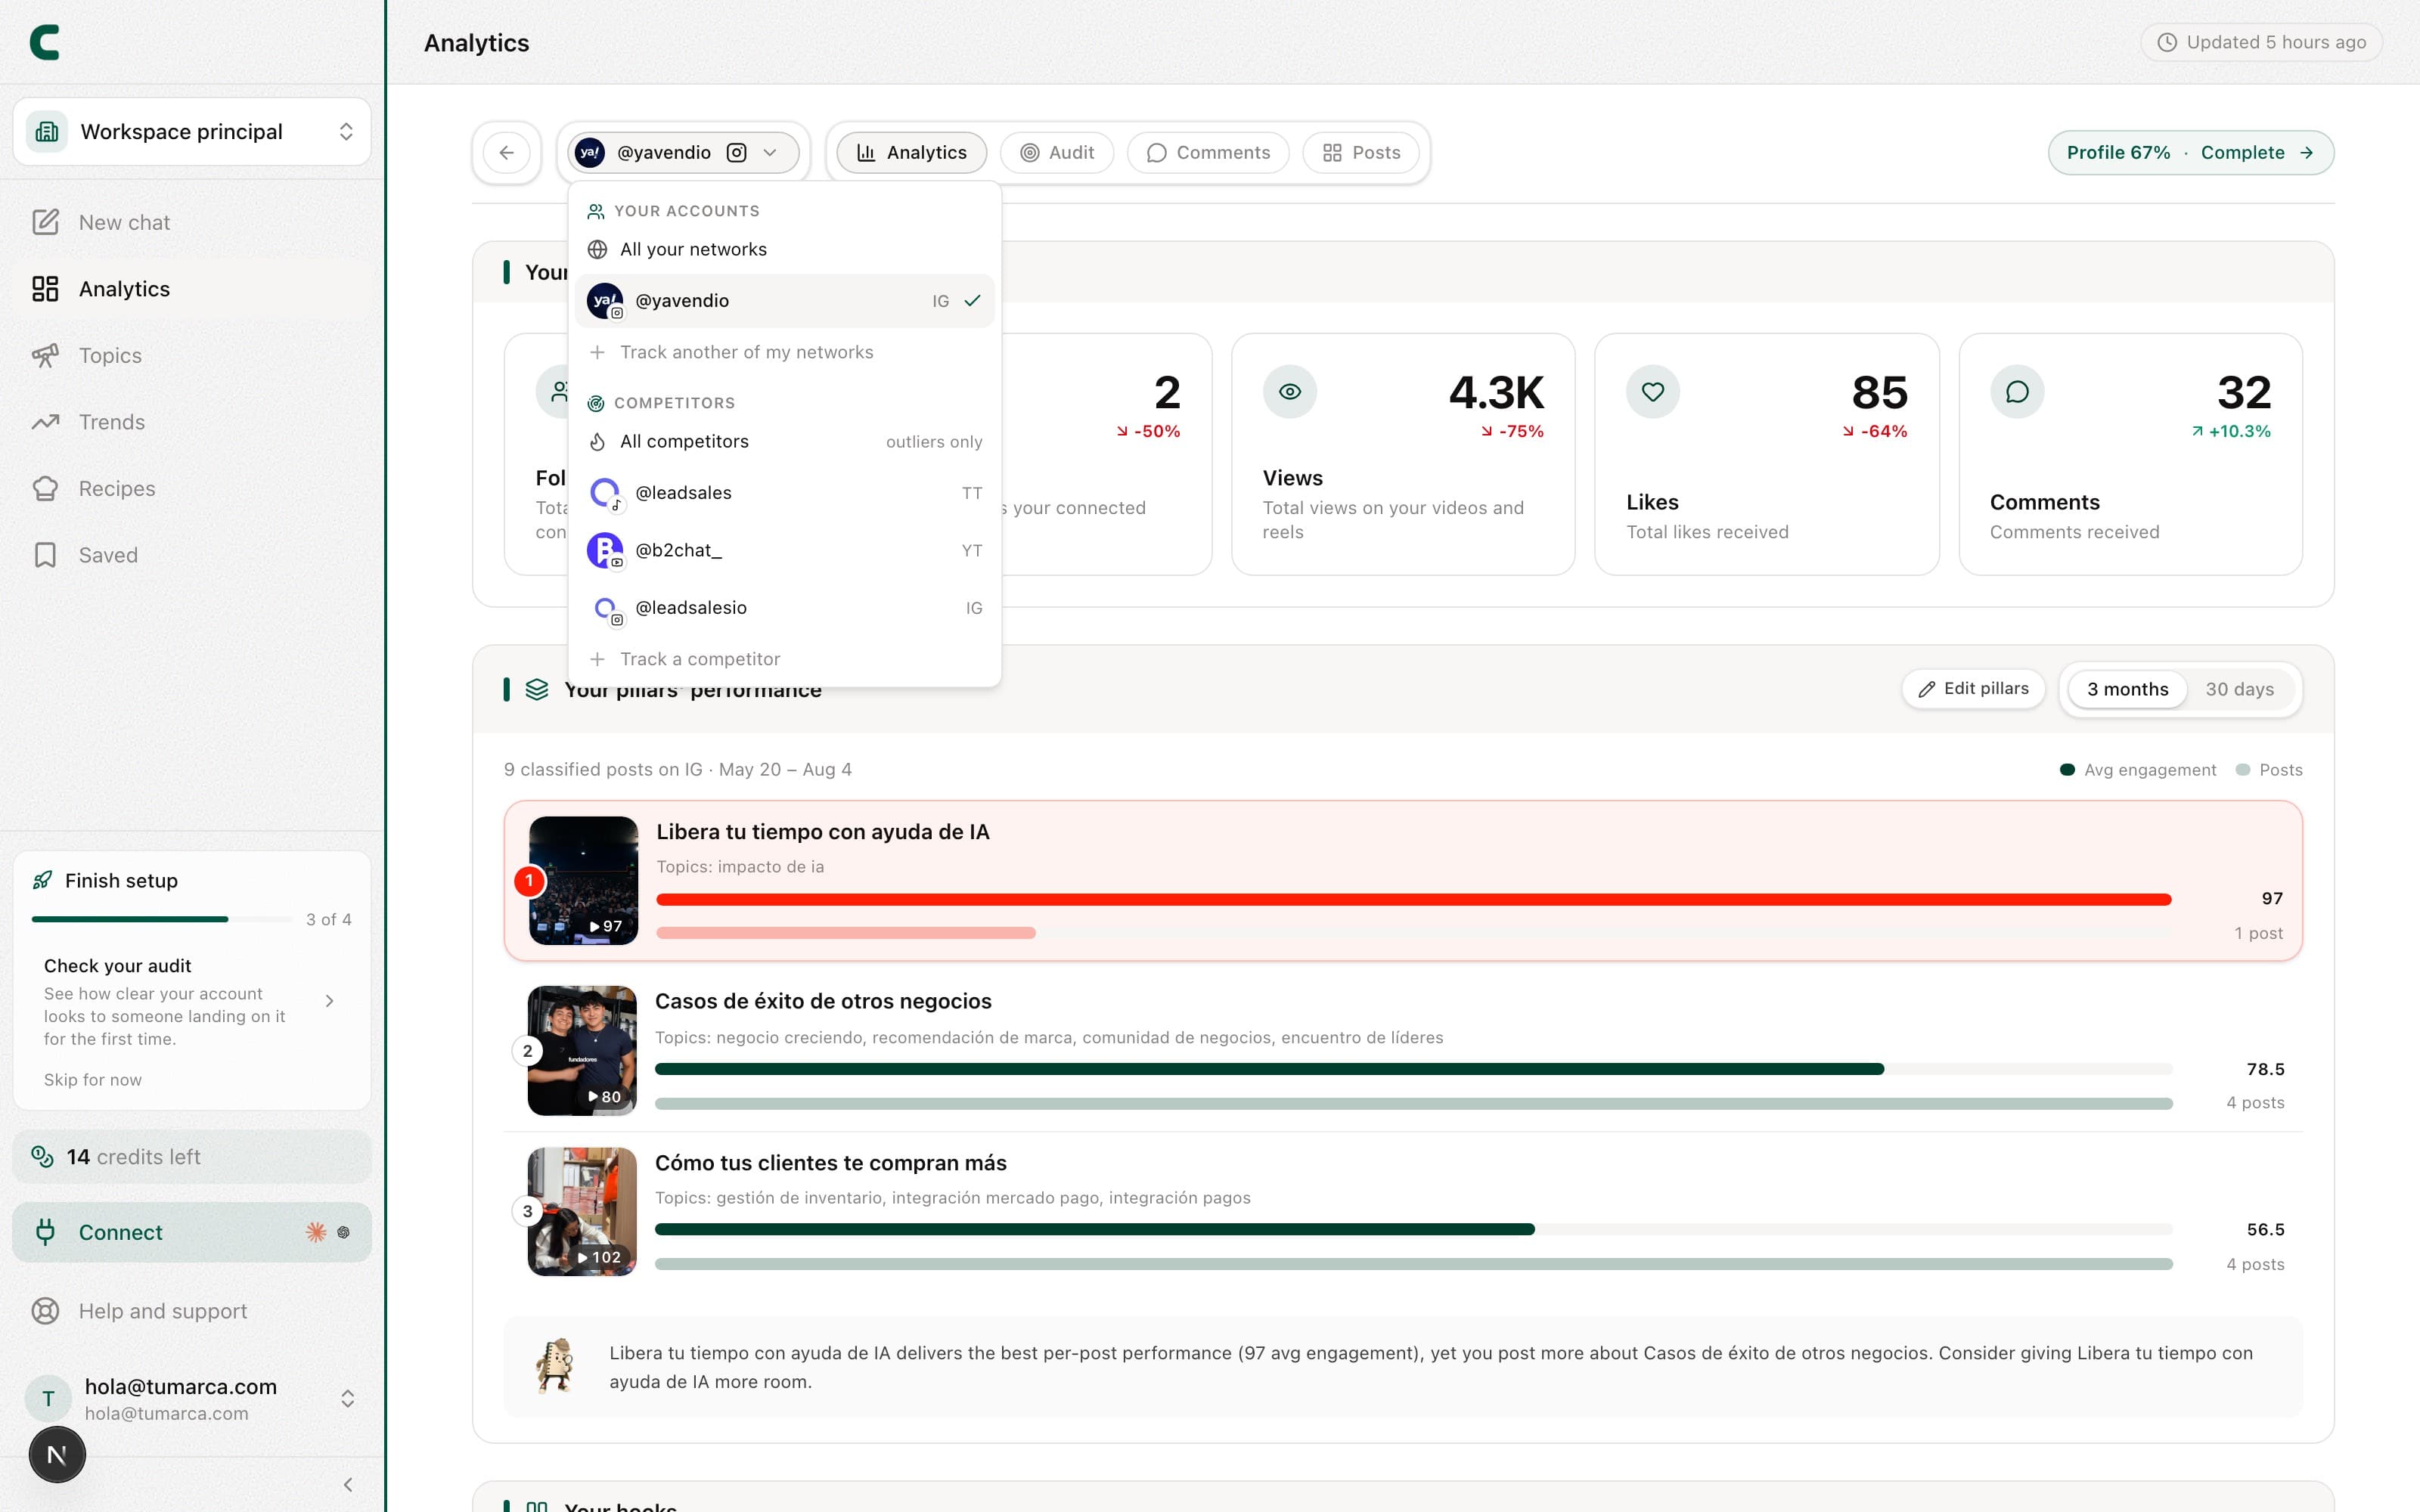Click the Finish setup rocket icon
Image resolution: width=2420 pixels, height=1512 pixels.
coord(42,880)
